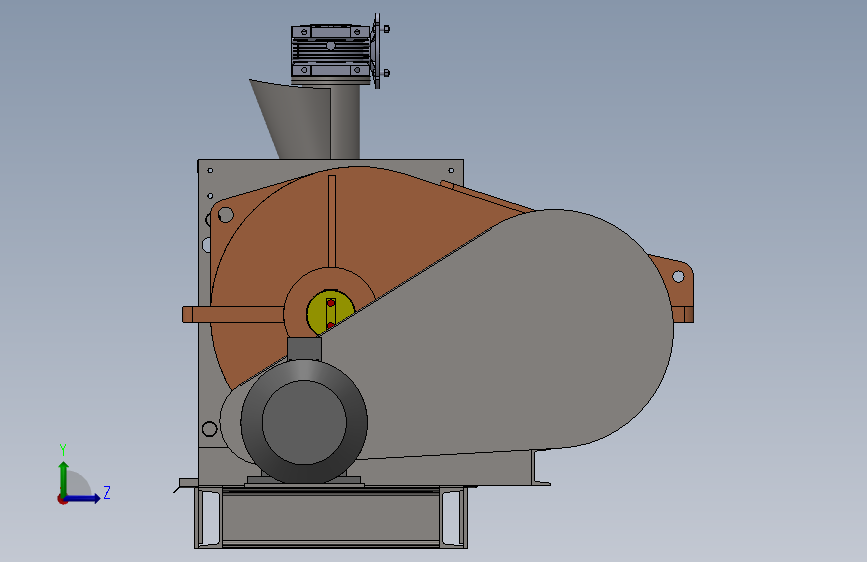Select the upper bolt on reducer flange

click(x=385, y=29)
